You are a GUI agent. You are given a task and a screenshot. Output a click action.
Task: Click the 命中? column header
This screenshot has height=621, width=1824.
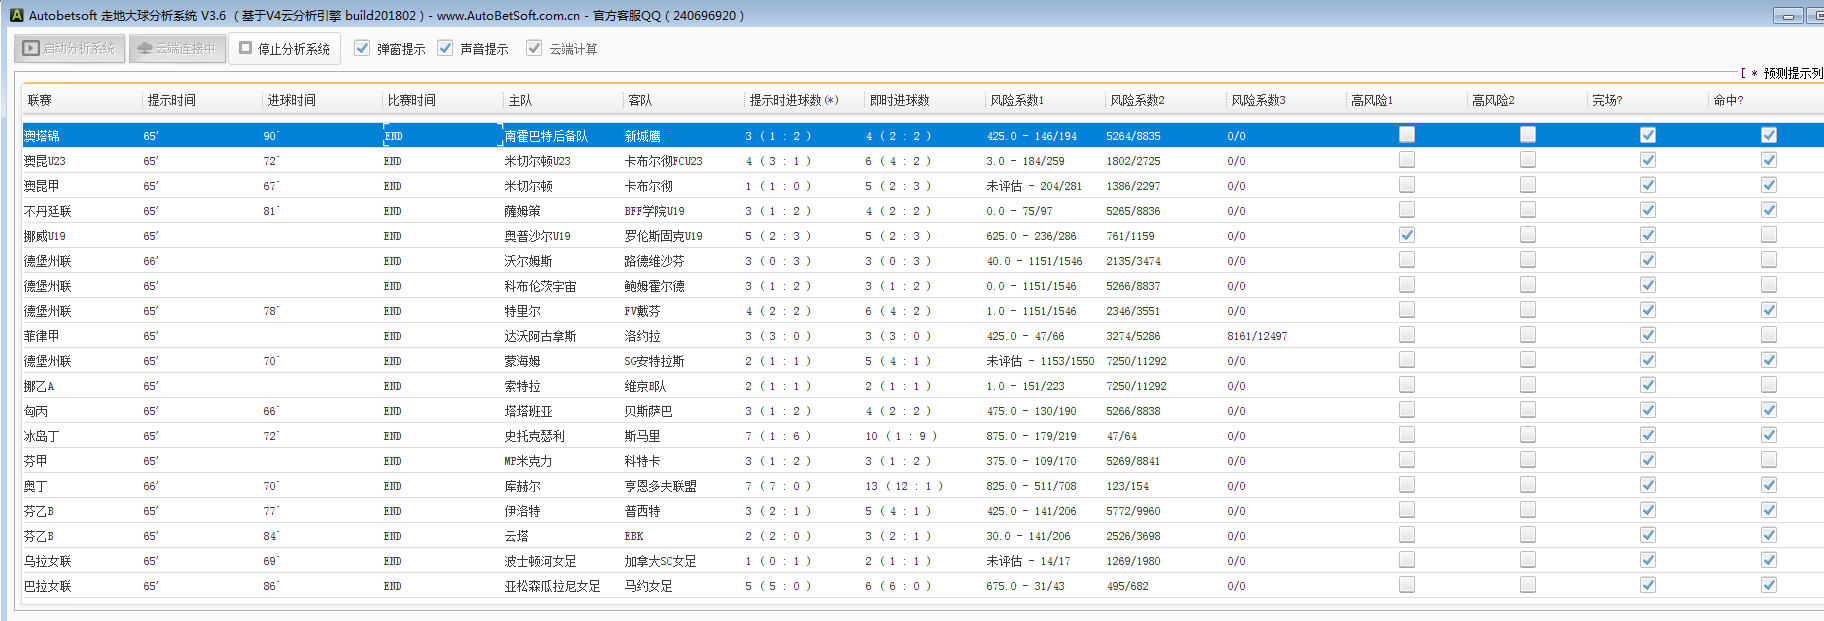[1728, 100]
